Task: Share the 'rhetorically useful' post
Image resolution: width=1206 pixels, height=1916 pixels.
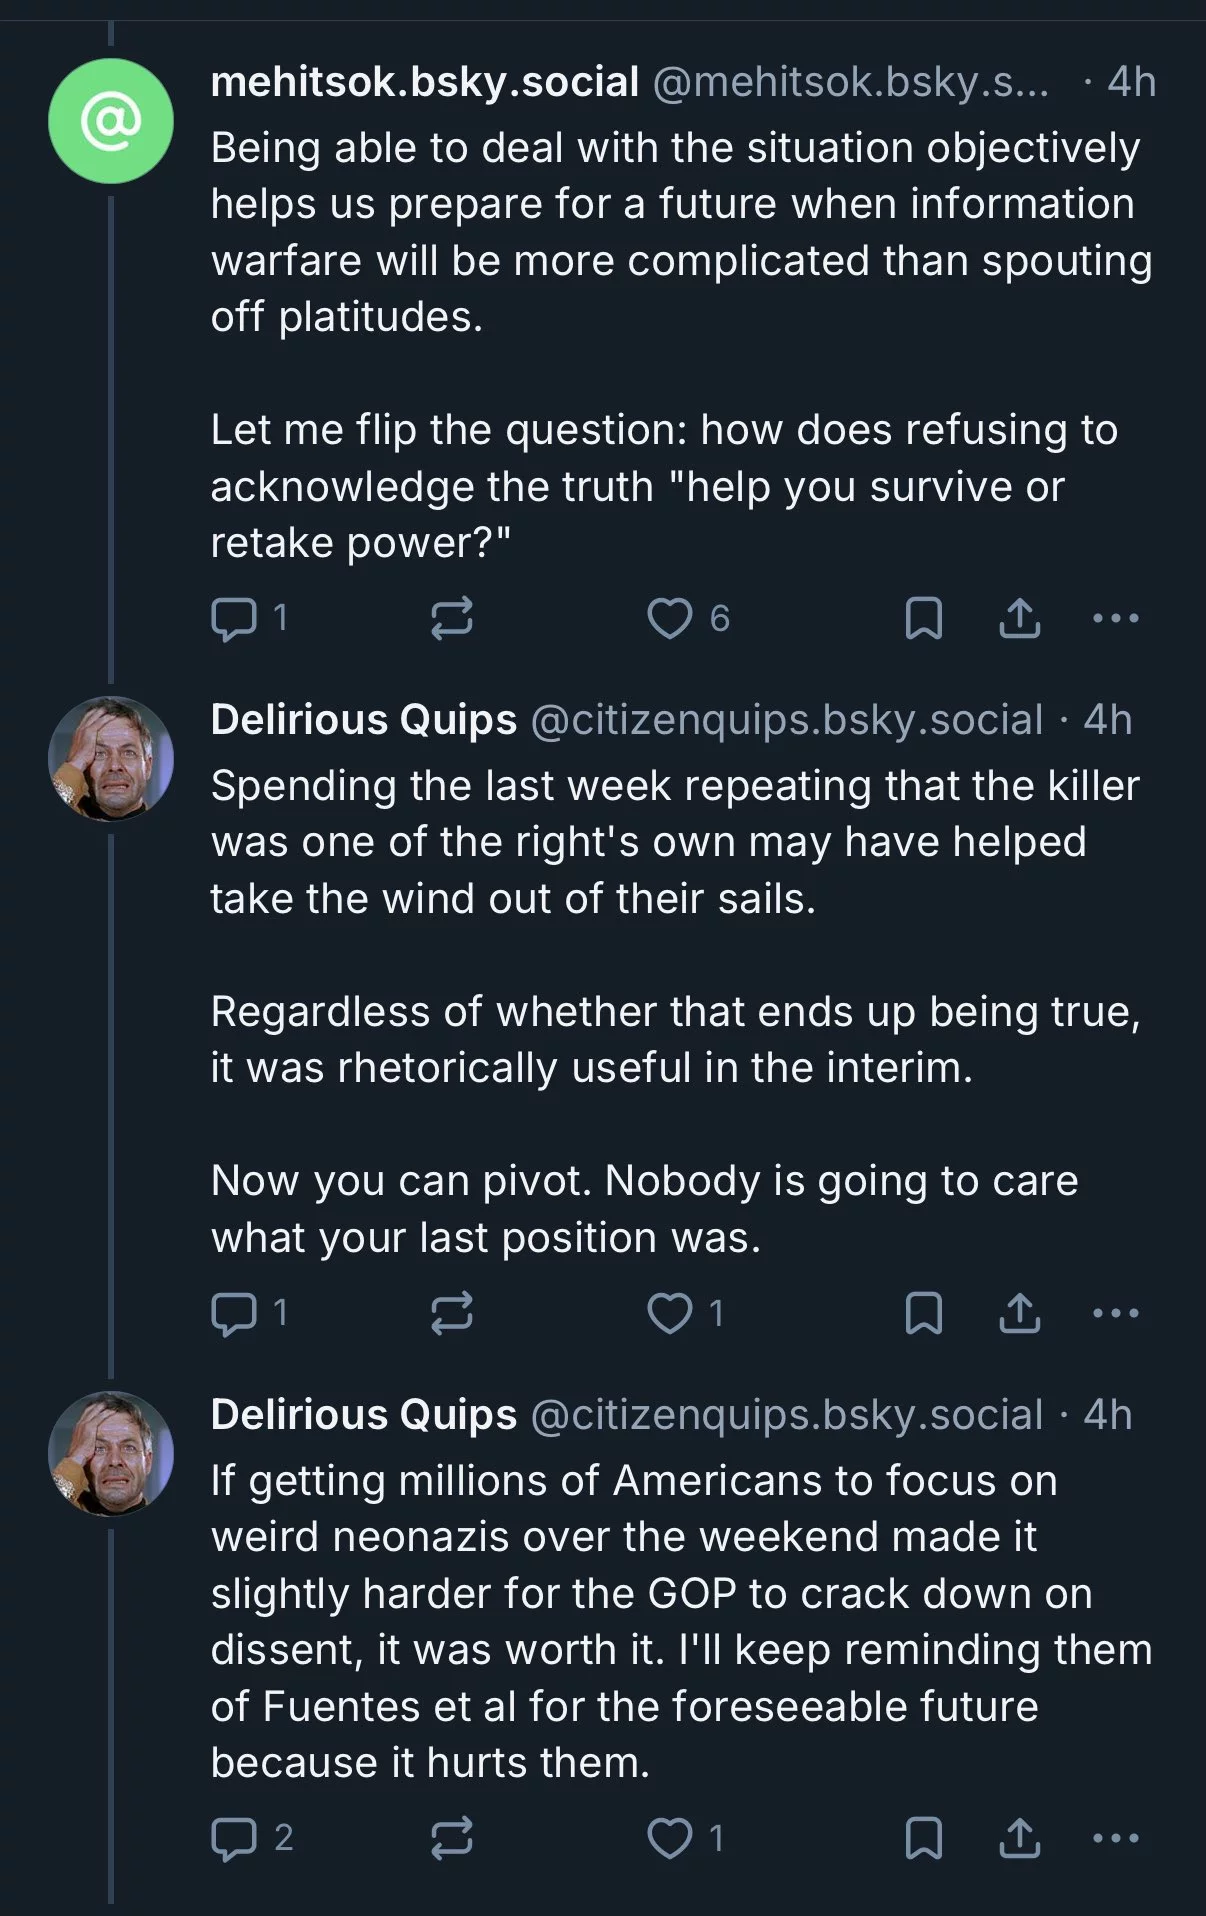Action: point(1019,1313)
